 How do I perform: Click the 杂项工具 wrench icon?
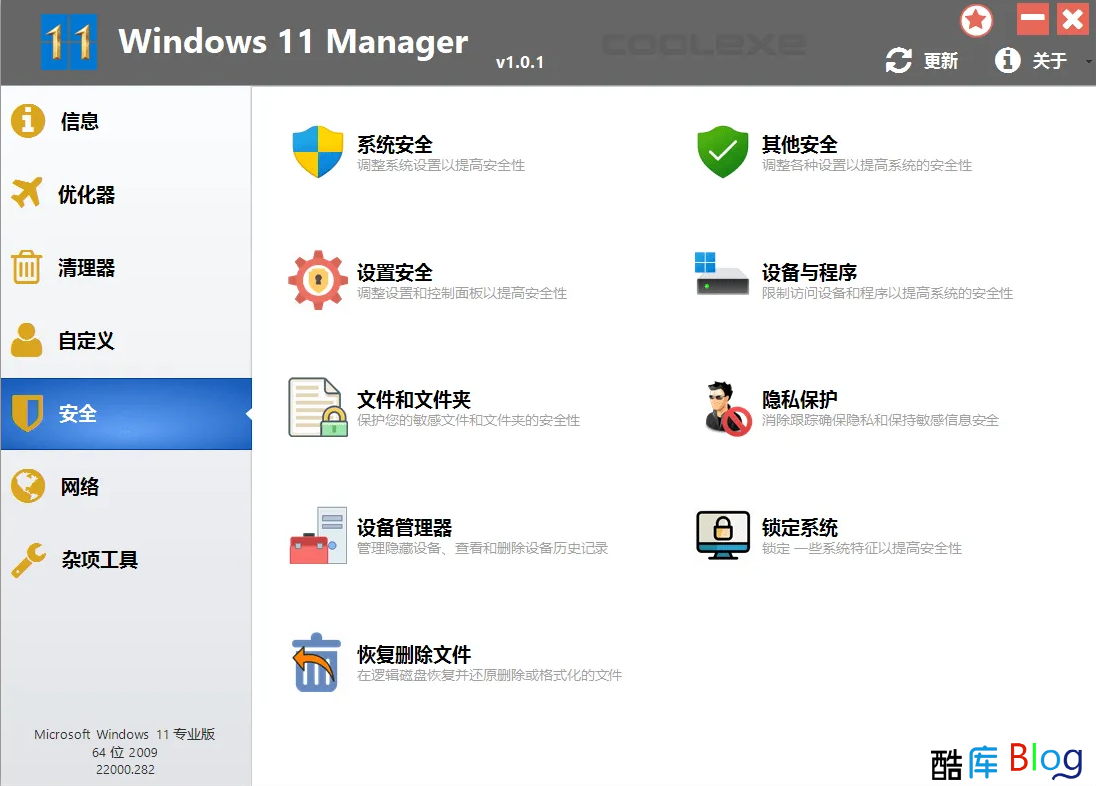coord(29,559)
